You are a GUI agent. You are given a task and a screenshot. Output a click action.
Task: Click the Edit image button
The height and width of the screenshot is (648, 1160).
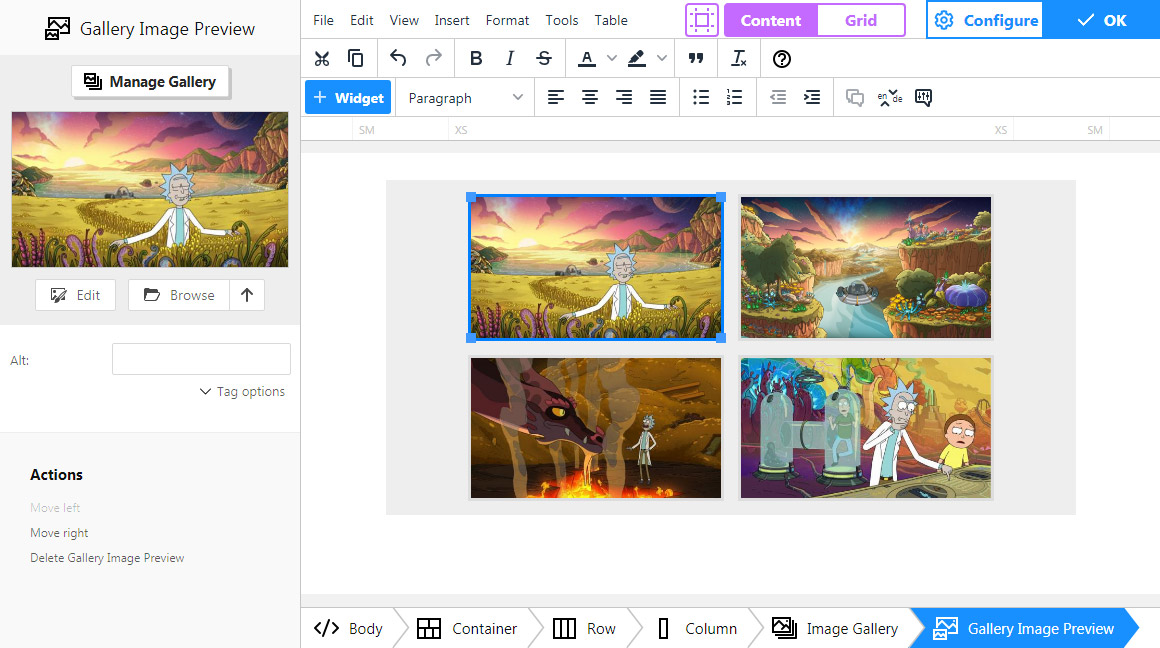(75, 295)
